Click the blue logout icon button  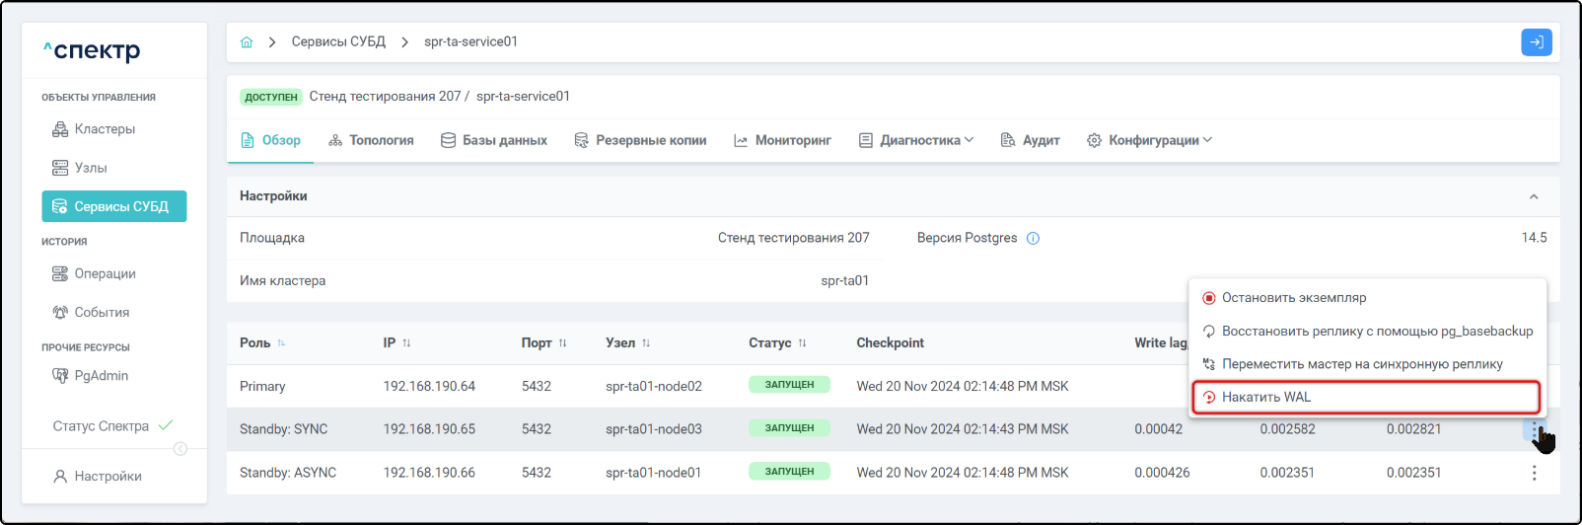(1536, 42)
